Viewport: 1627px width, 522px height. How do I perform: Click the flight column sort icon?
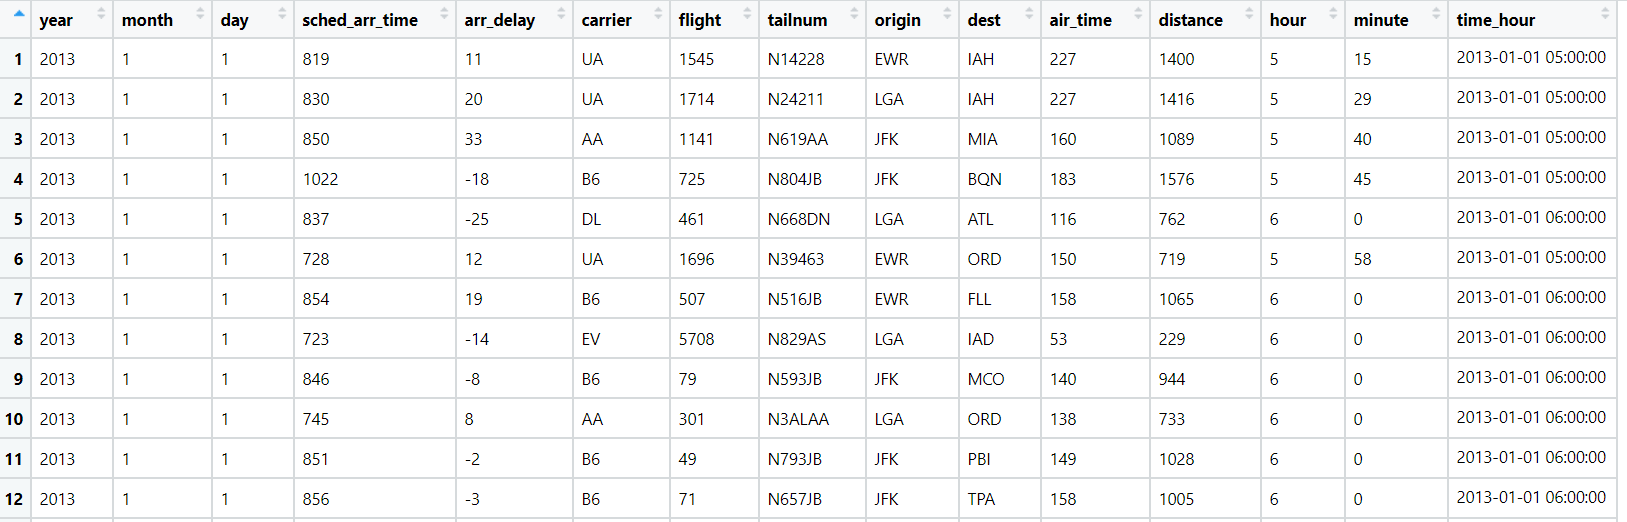[747, 14]
